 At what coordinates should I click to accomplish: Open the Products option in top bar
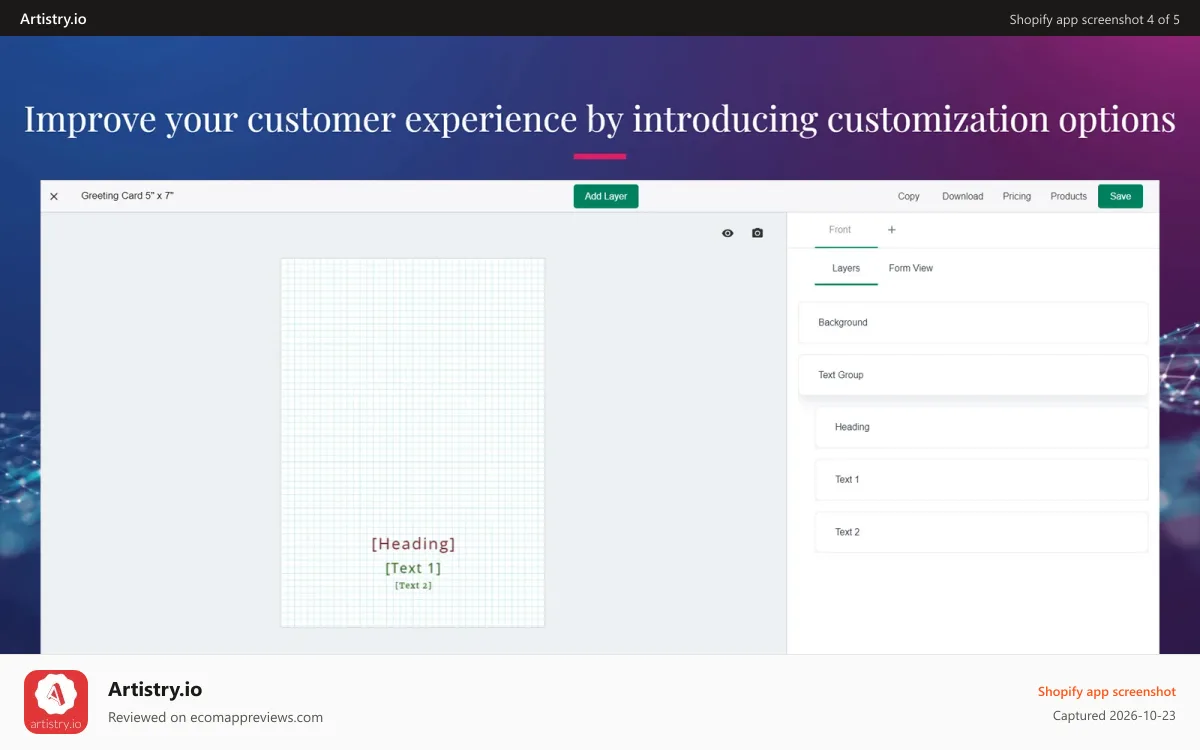pyautogui.click(x=1069, y=196)
